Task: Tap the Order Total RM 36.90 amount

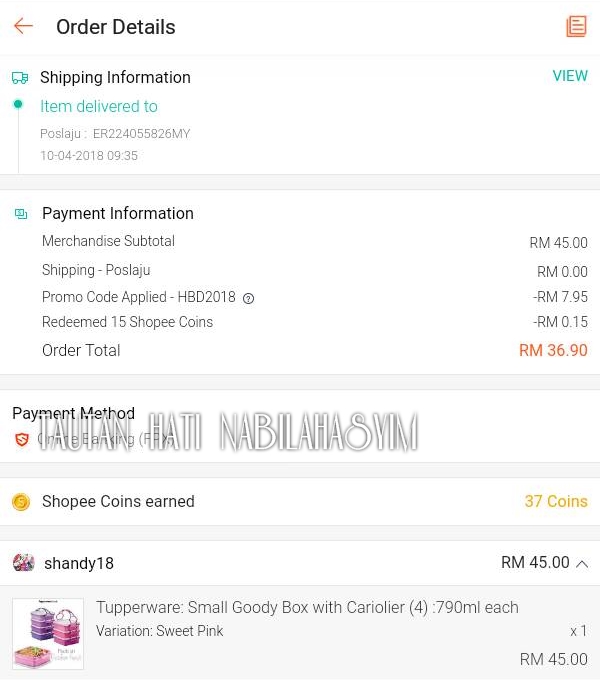Action: tap(553, 350)
